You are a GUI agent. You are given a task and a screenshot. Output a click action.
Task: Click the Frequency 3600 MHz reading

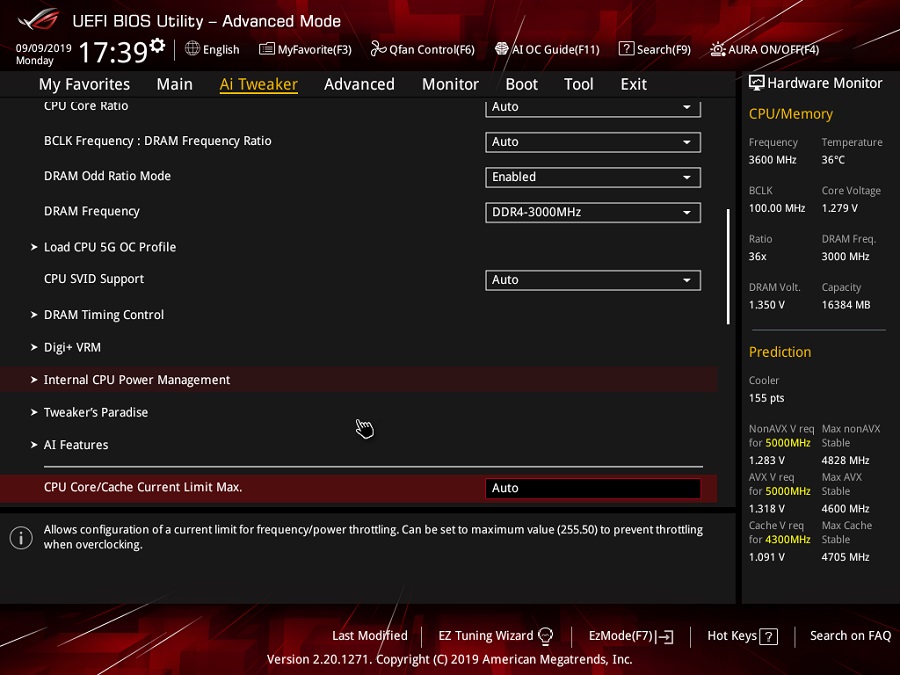tap(773, 160)
